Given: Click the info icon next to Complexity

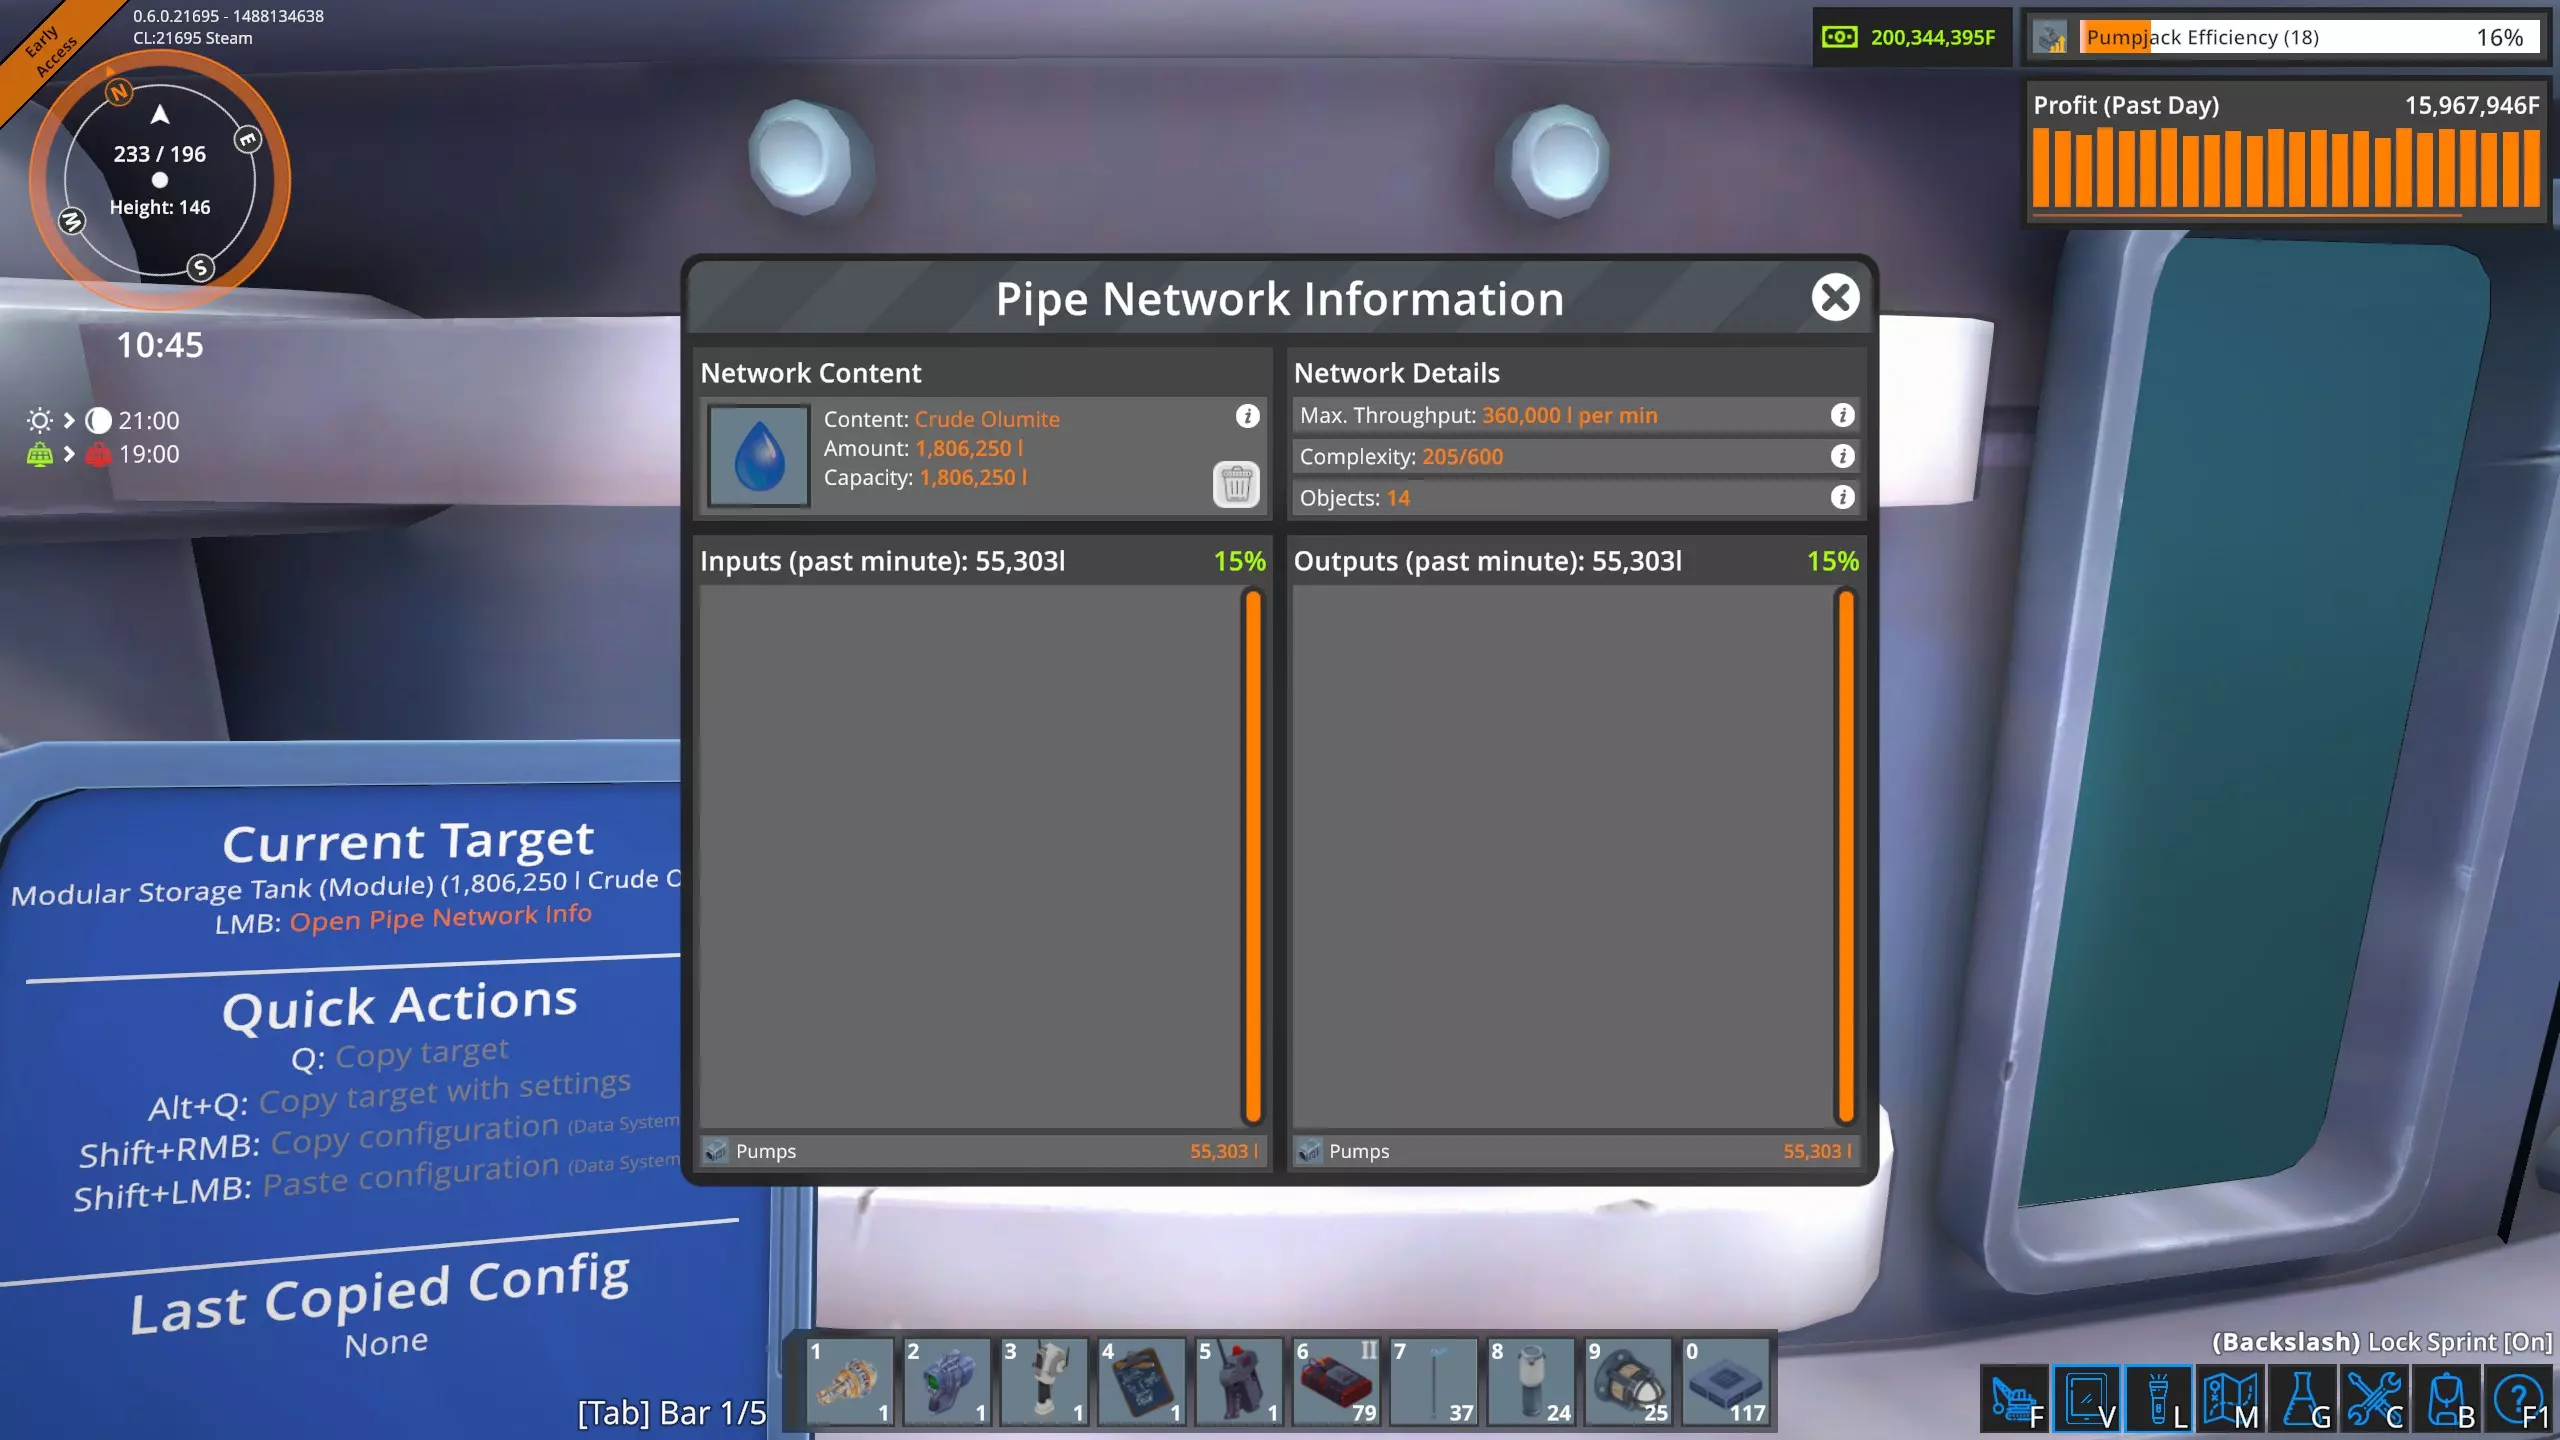Looking at the screenshot, I should point(1842,456).
